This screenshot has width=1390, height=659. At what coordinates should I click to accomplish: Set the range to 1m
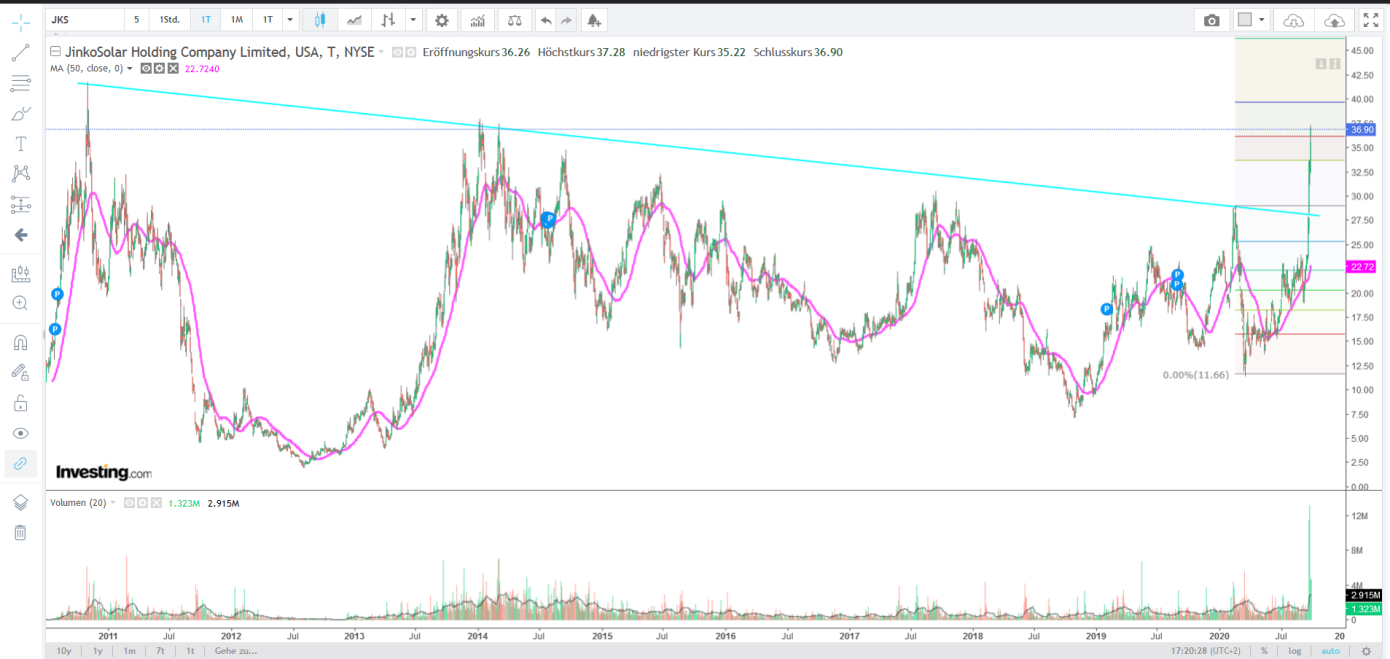pos(129,650)
